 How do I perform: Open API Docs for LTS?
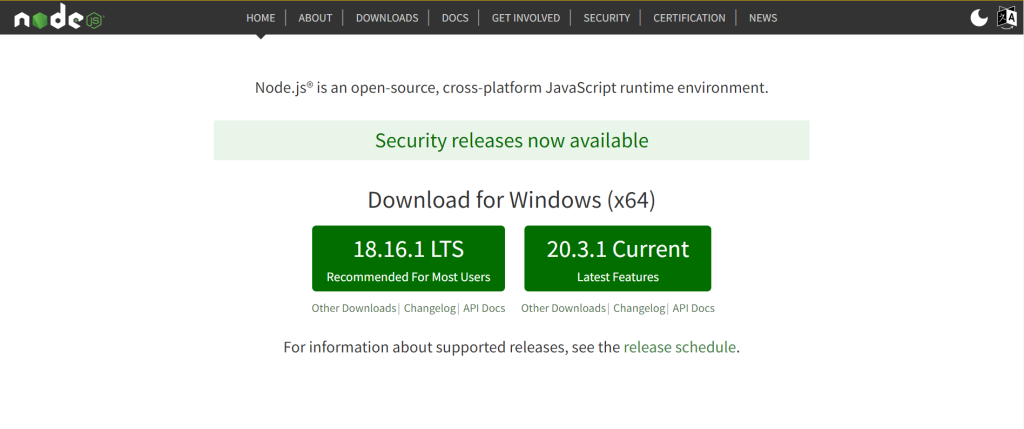coord(484,308)
